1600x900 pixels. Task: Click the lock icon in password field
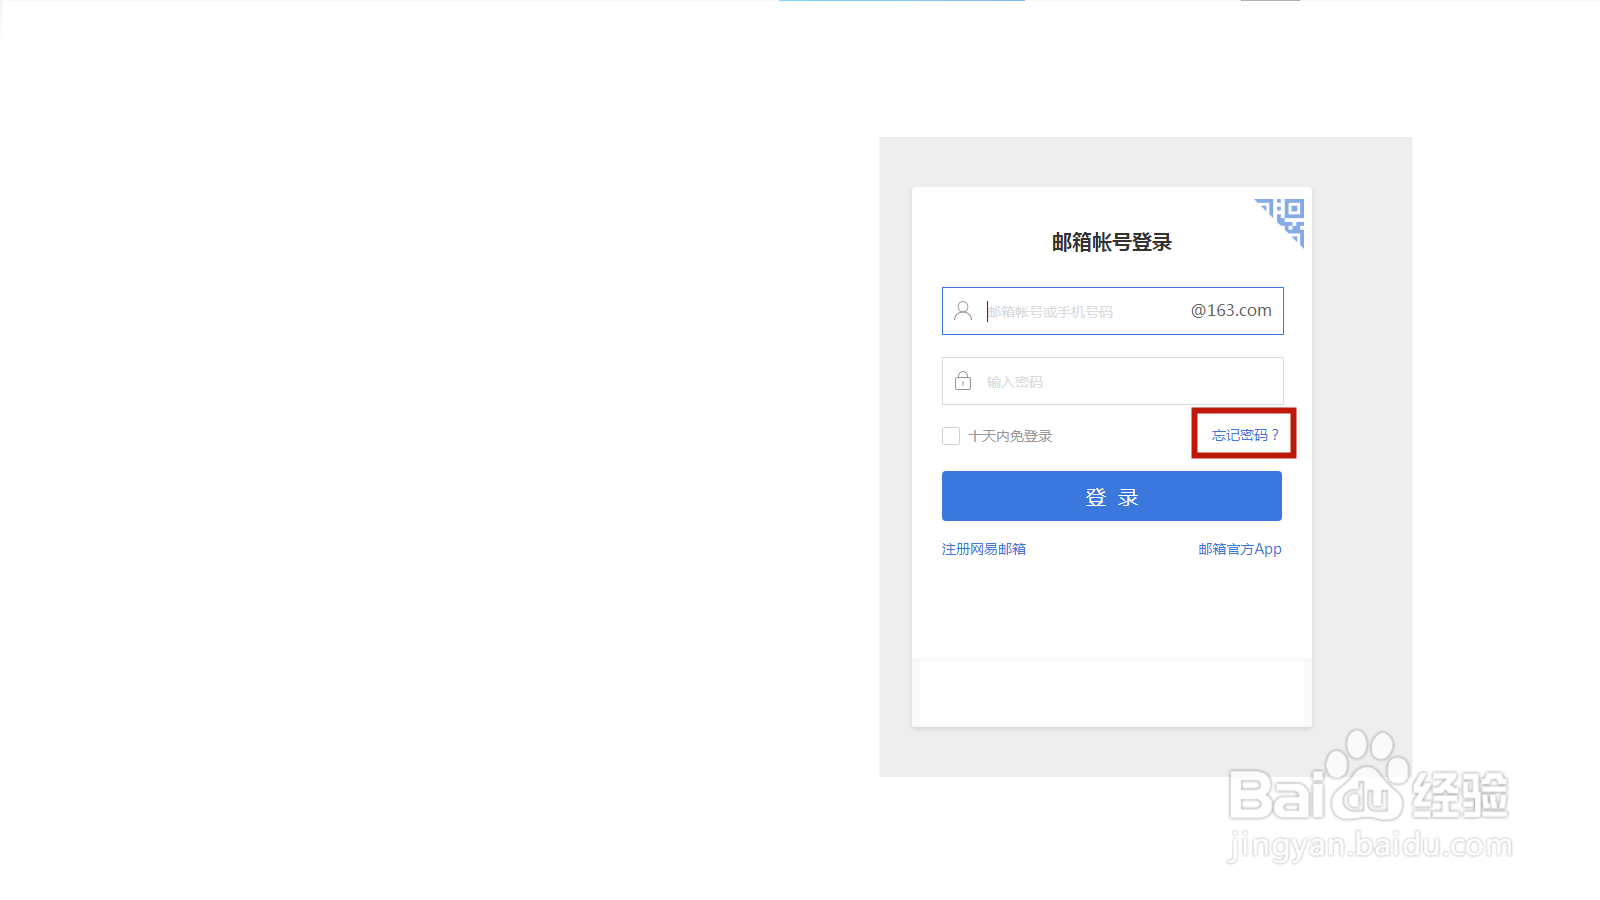point(963,381)
